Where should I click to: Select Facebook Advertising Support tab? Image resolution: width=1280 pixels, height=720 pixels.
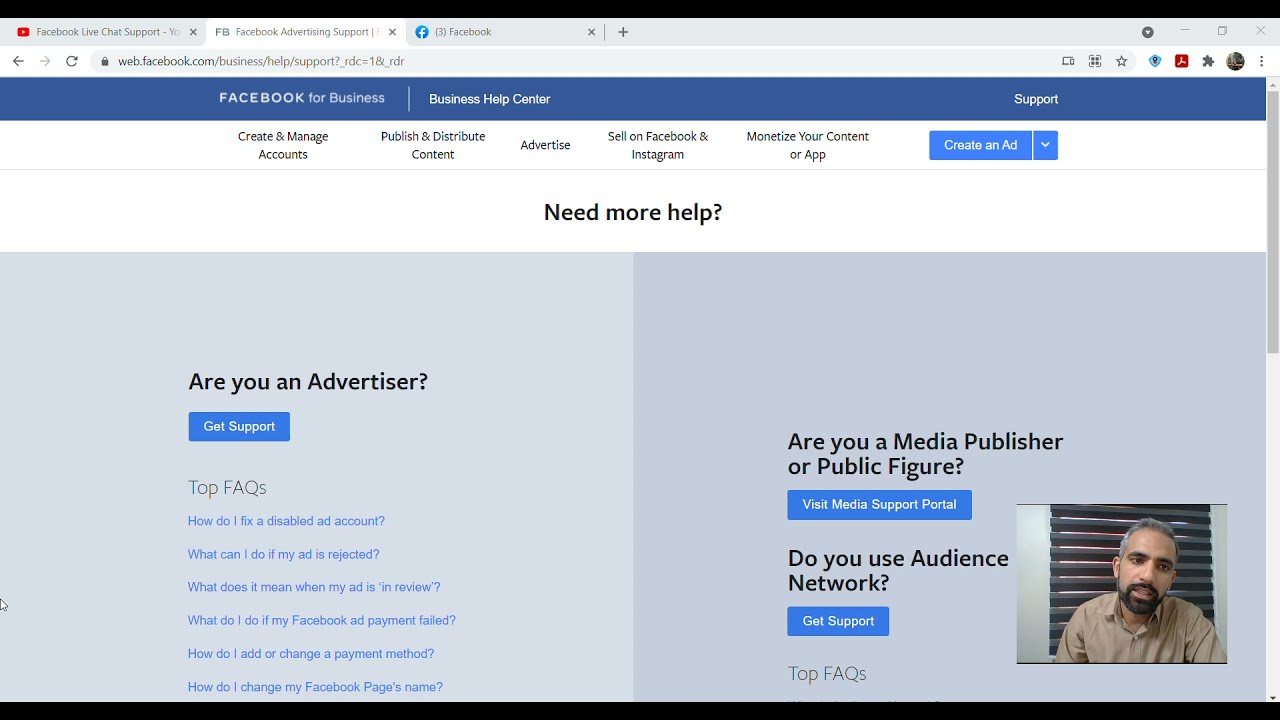tap(305, 32)
